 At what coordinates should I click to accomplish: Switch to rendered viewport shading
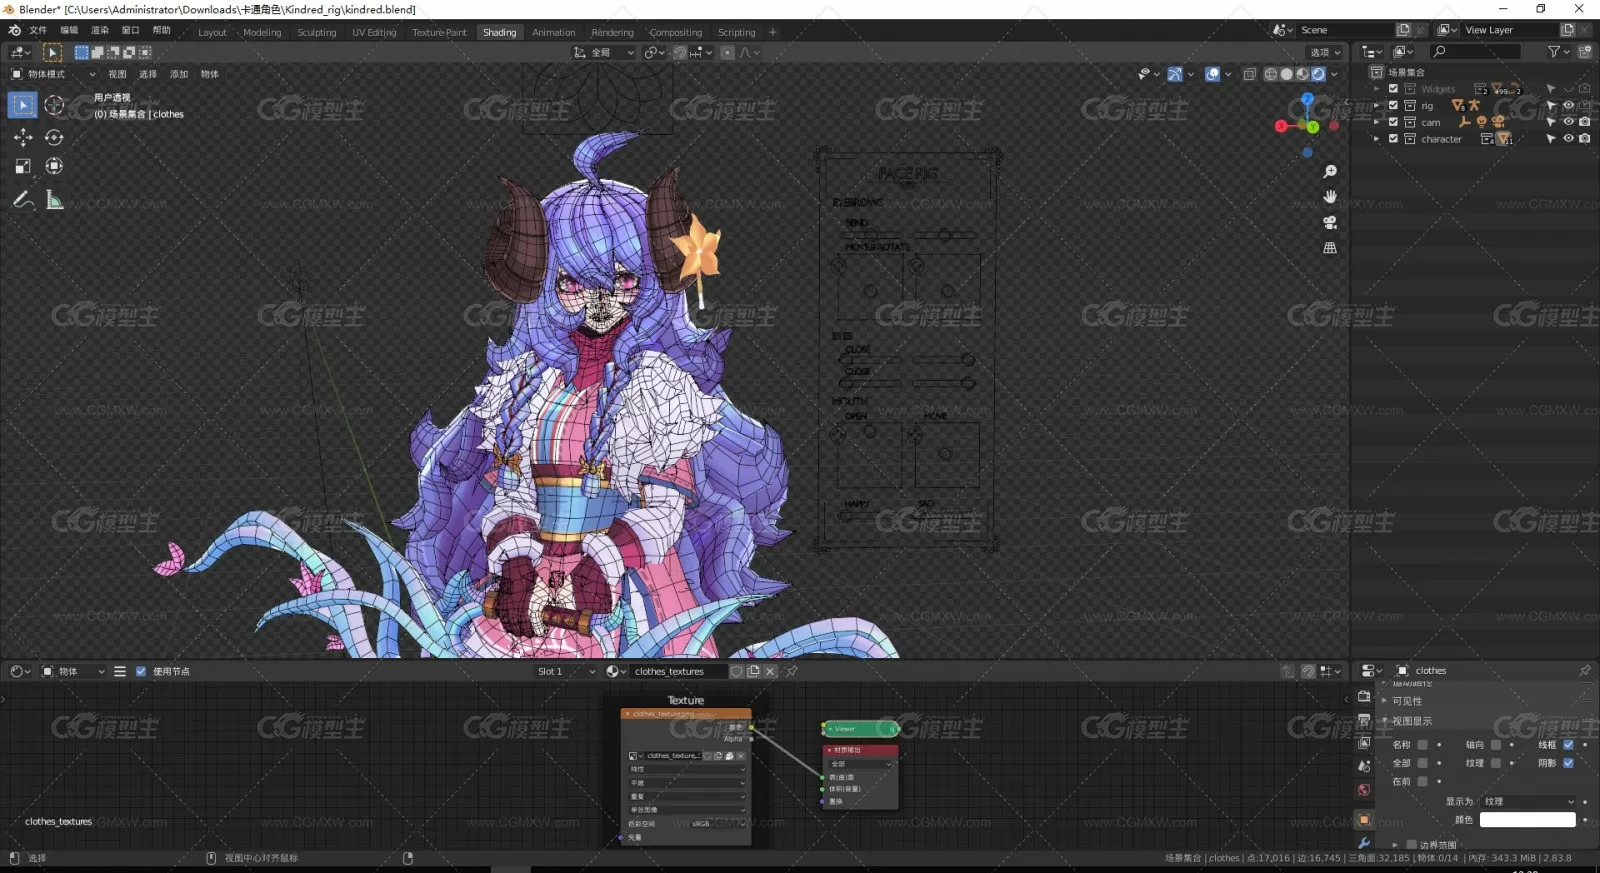pos(1319,74)
